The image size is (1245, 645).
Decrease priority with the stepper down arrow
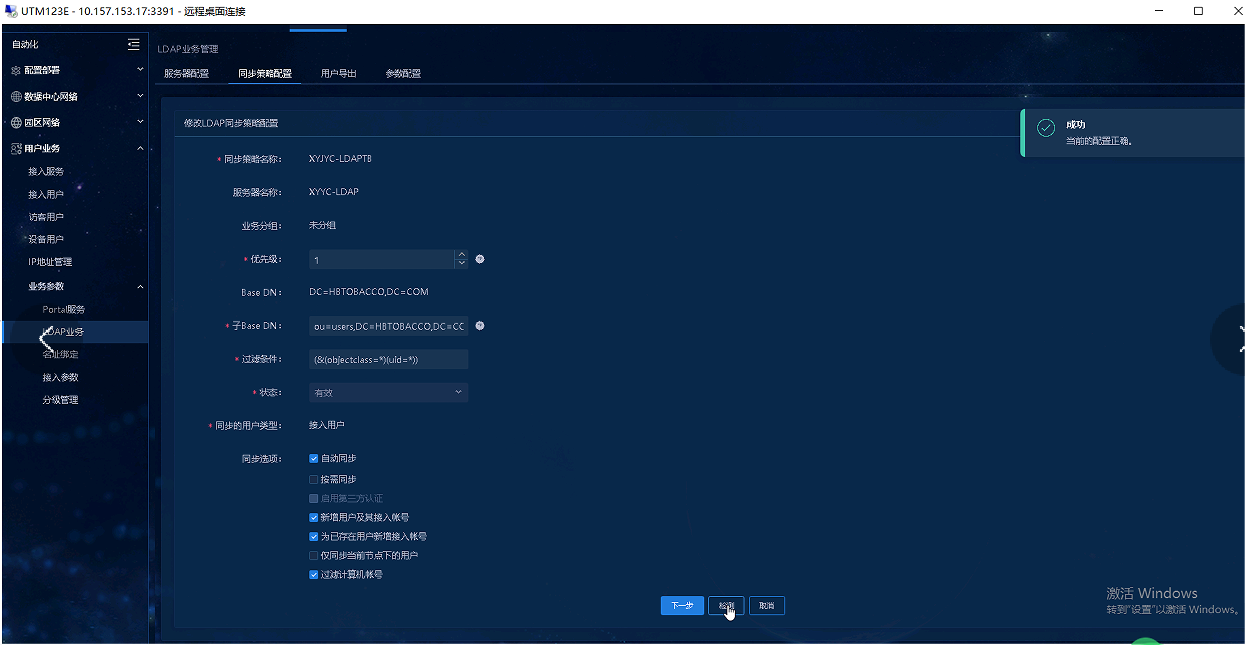tap(461, 264)
